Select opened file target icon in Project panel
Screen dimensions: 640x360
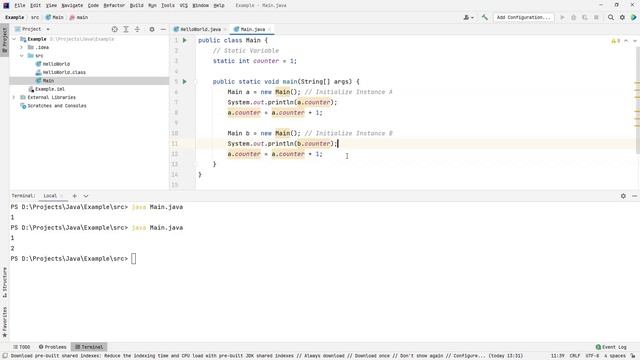click(x=115, y=29)
